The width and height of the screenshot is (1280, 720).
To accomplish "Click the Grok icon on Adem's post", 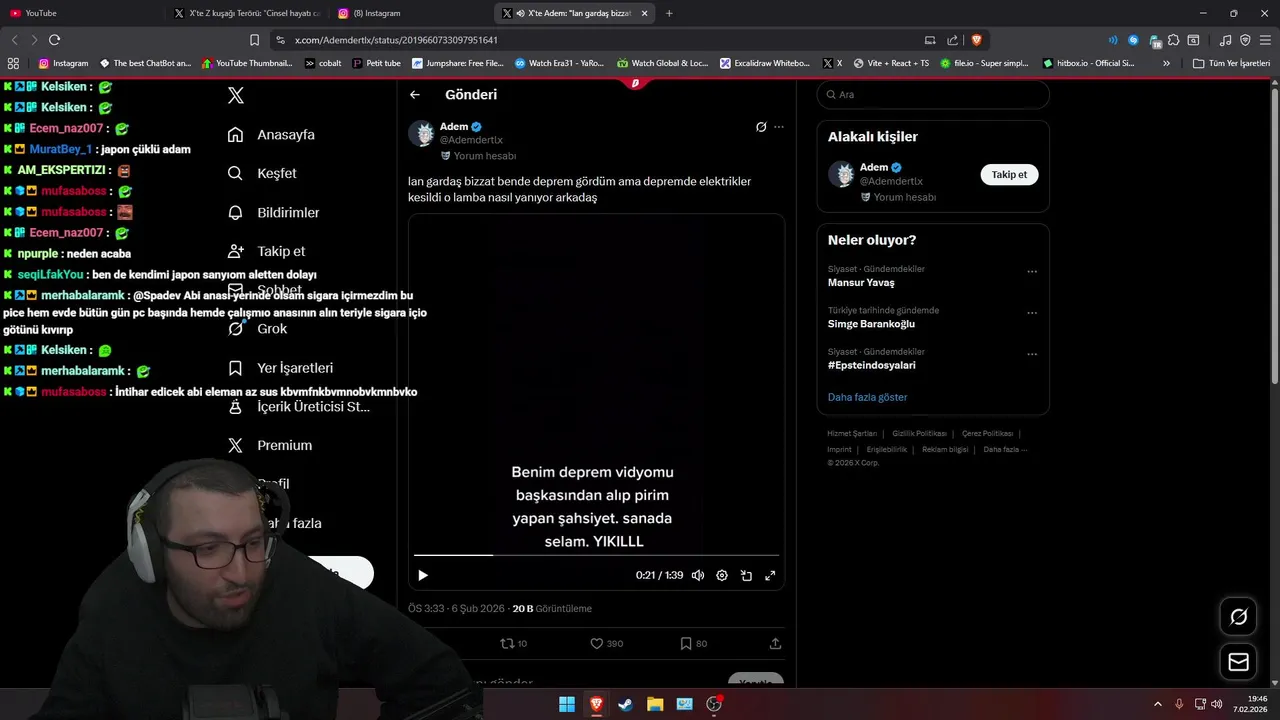I will click(760, 127).
